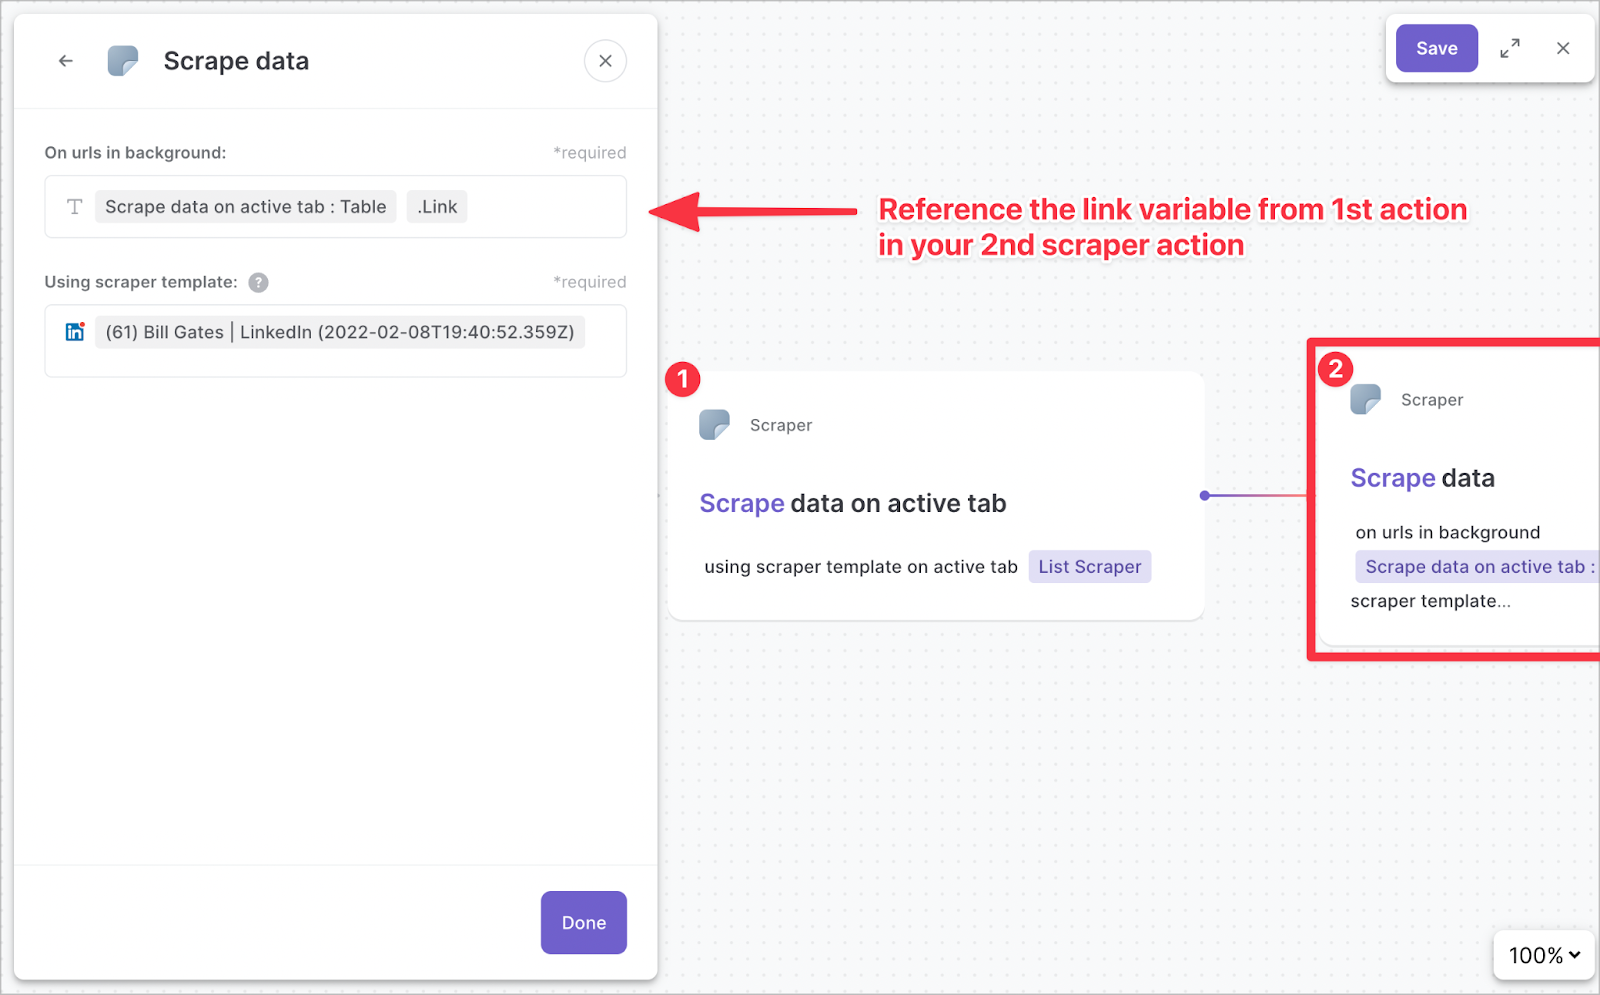
Task: Click the help question mark beside scraper template
Action: (x=258, y=283)
